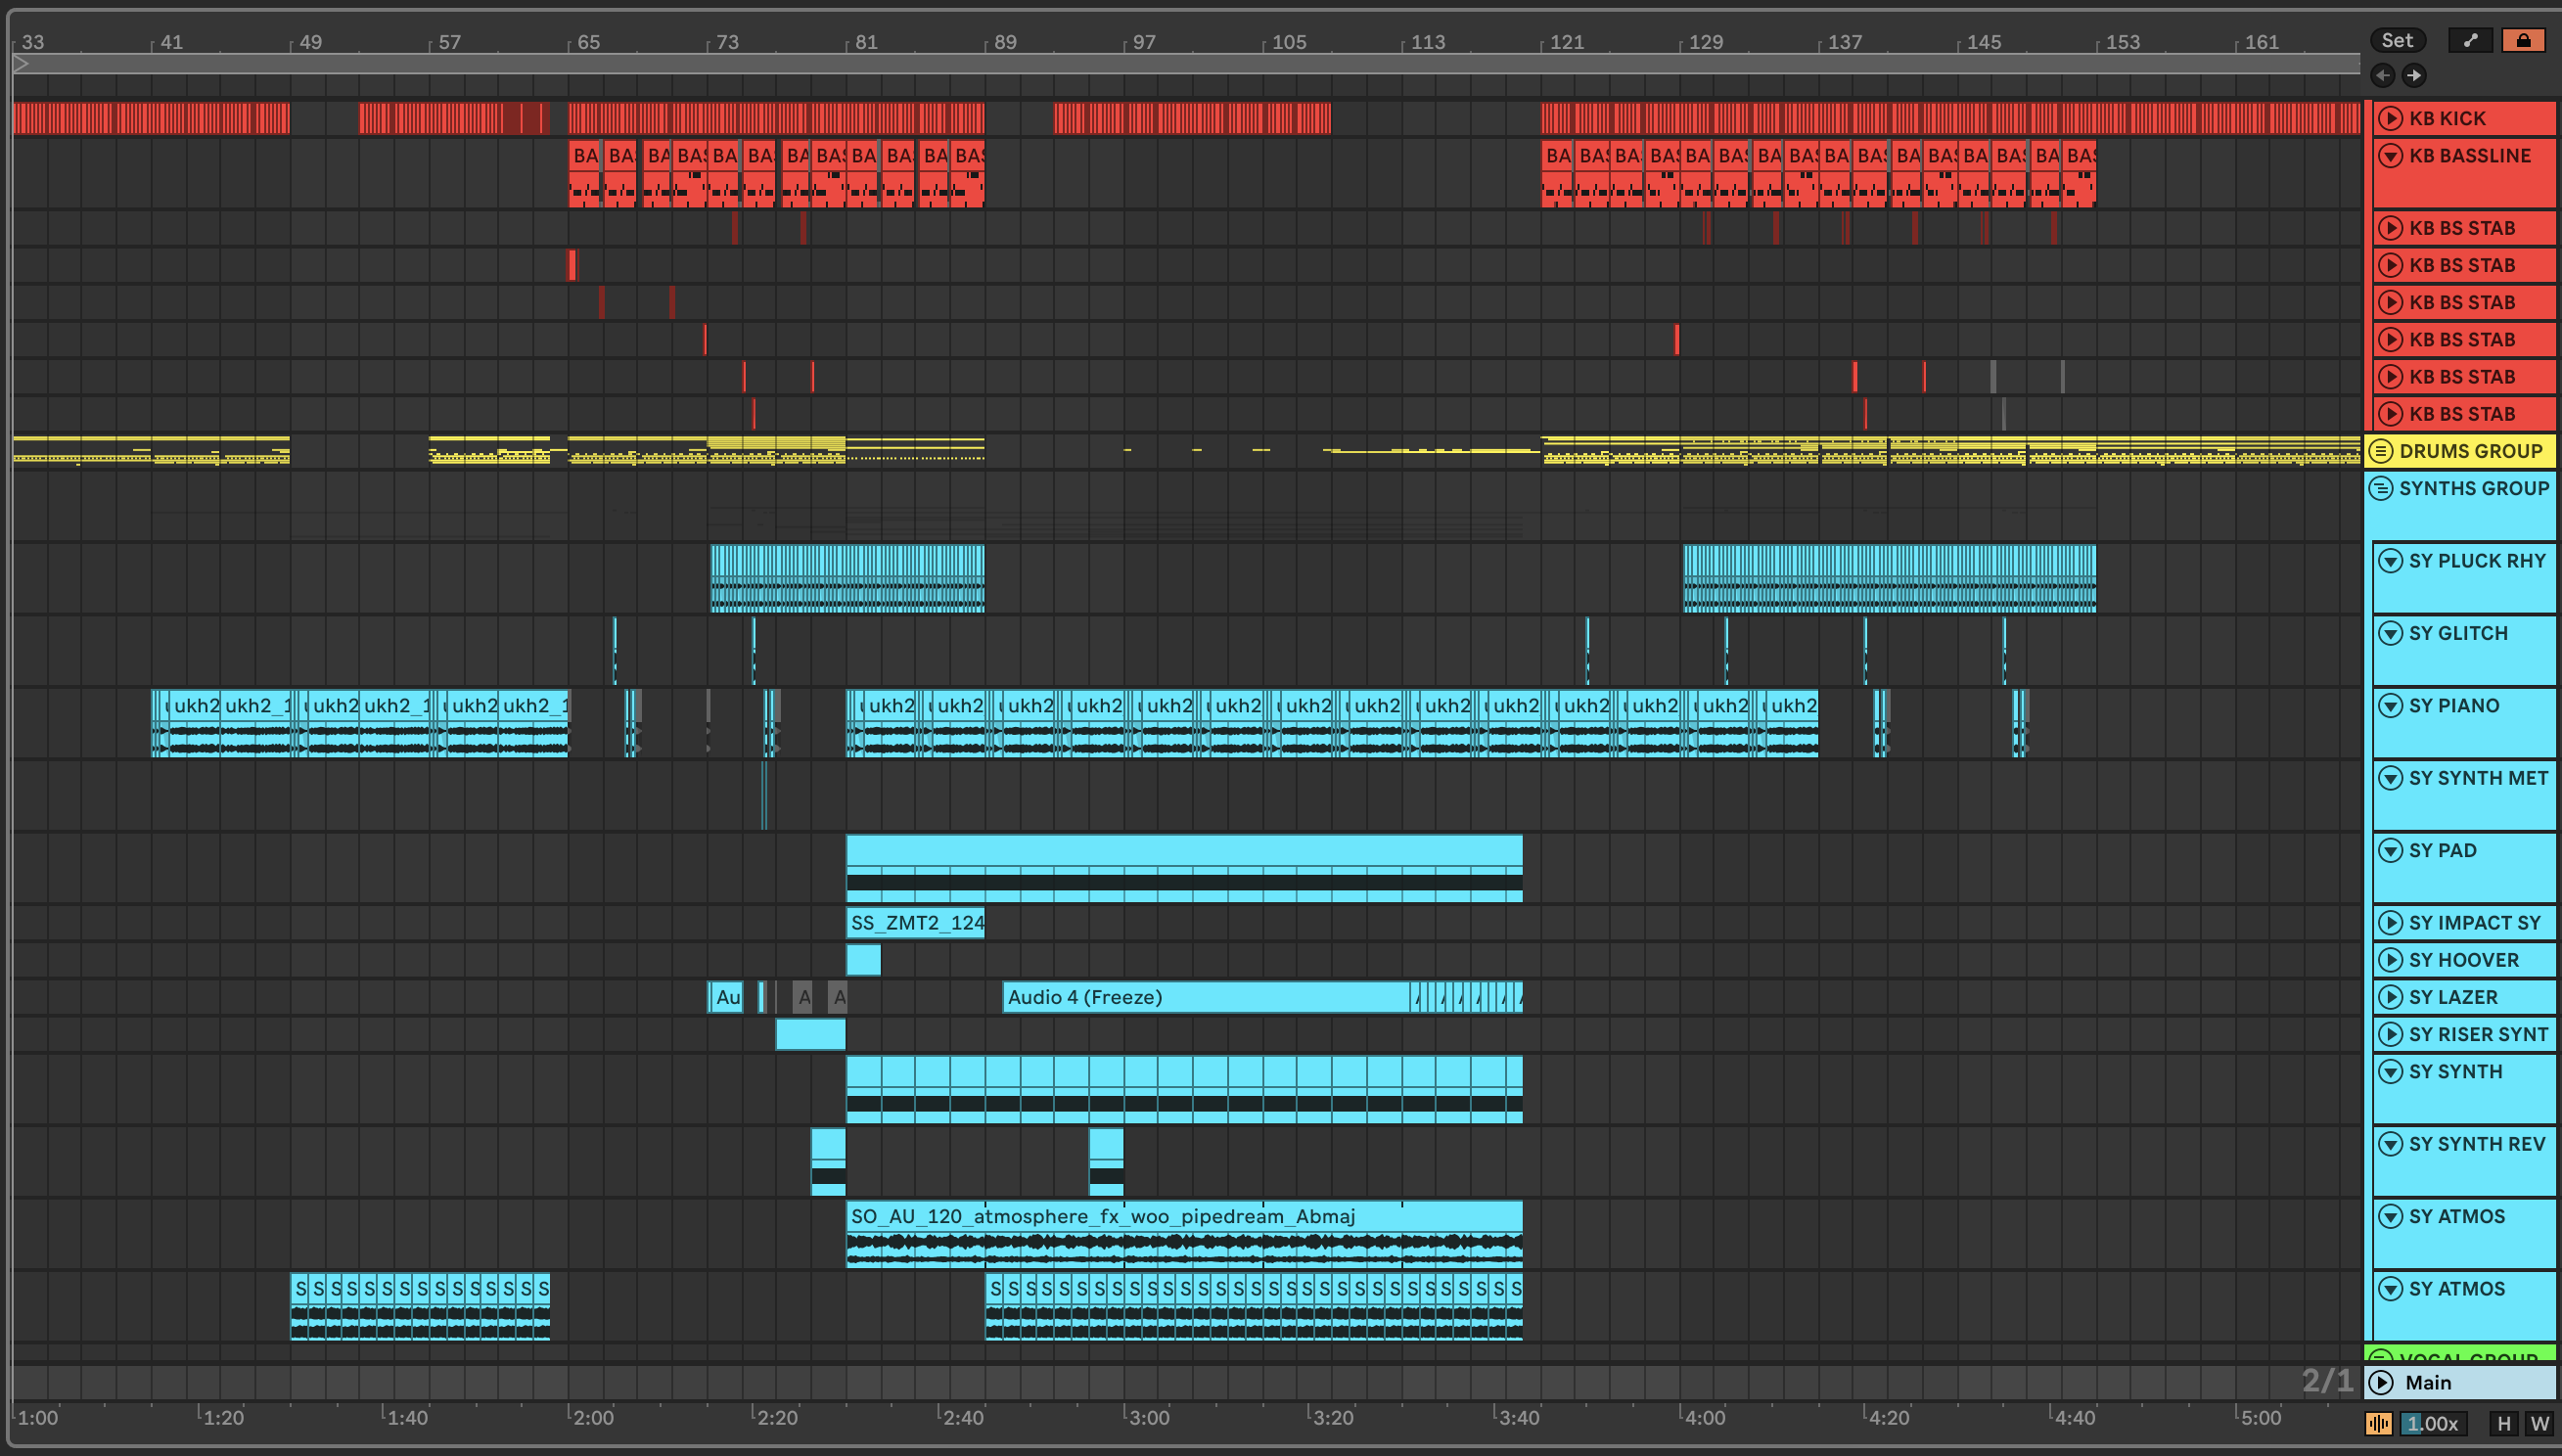The image size is (2562, 1456).
Task: Select the DRUMS GROUP track title
Action: pos(2470,451)
